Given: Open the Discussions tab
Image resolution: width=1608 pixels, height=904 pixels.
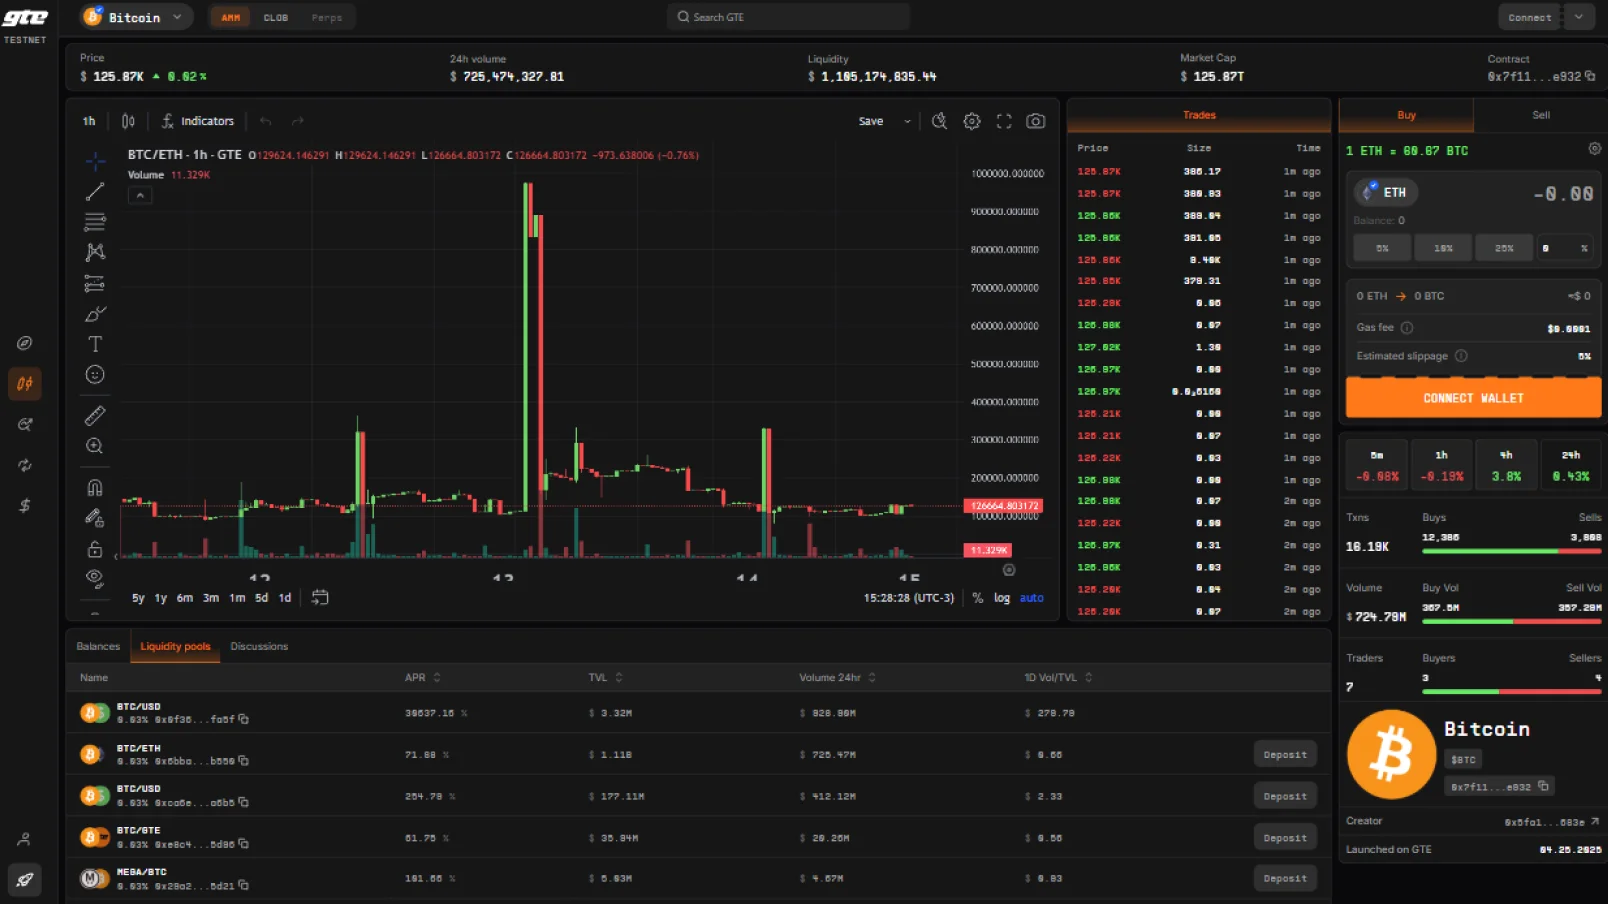Looking at the screenshot, I should click(x=259, y=646).
